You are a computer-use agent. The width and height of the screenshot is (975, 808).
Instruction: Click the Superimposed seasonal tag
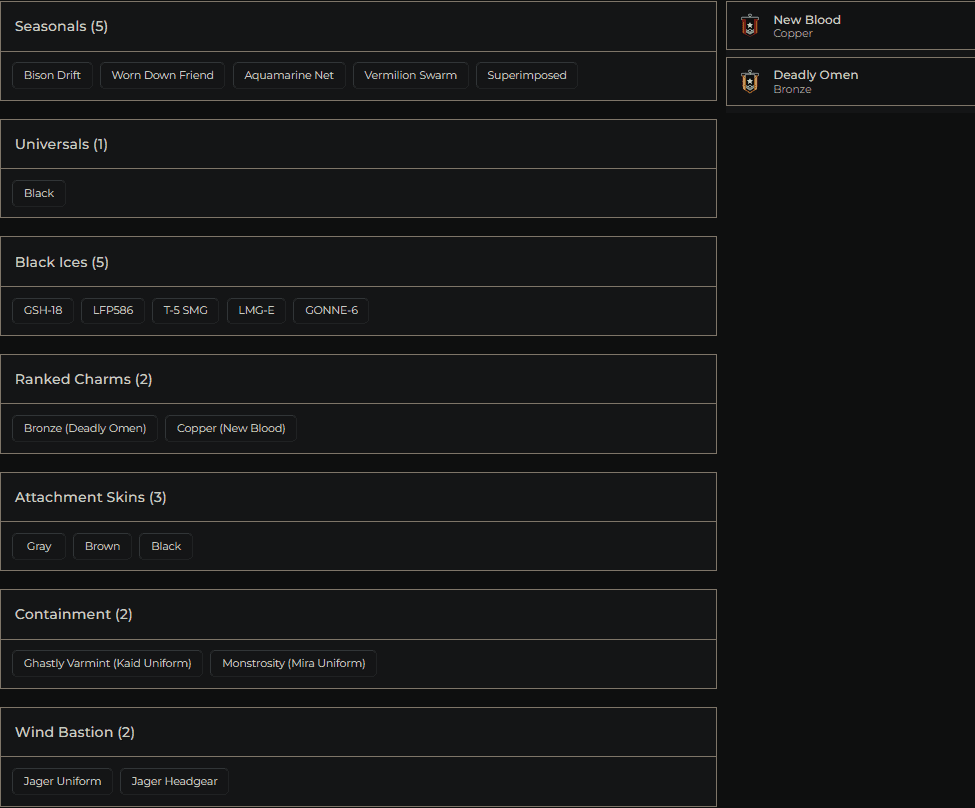tap(527, 76)
